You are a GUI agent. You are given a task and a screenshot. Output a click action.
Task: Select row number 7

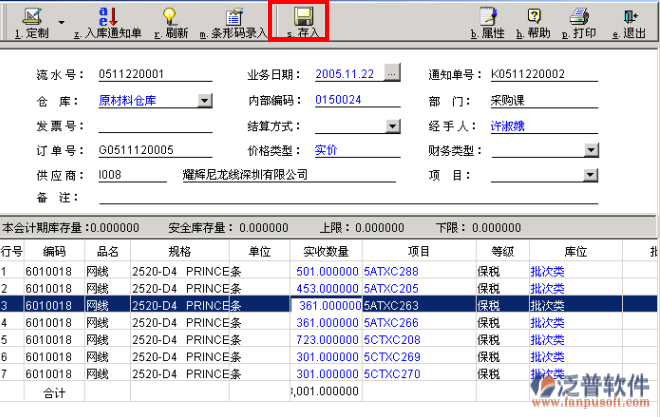pos(4,374)
